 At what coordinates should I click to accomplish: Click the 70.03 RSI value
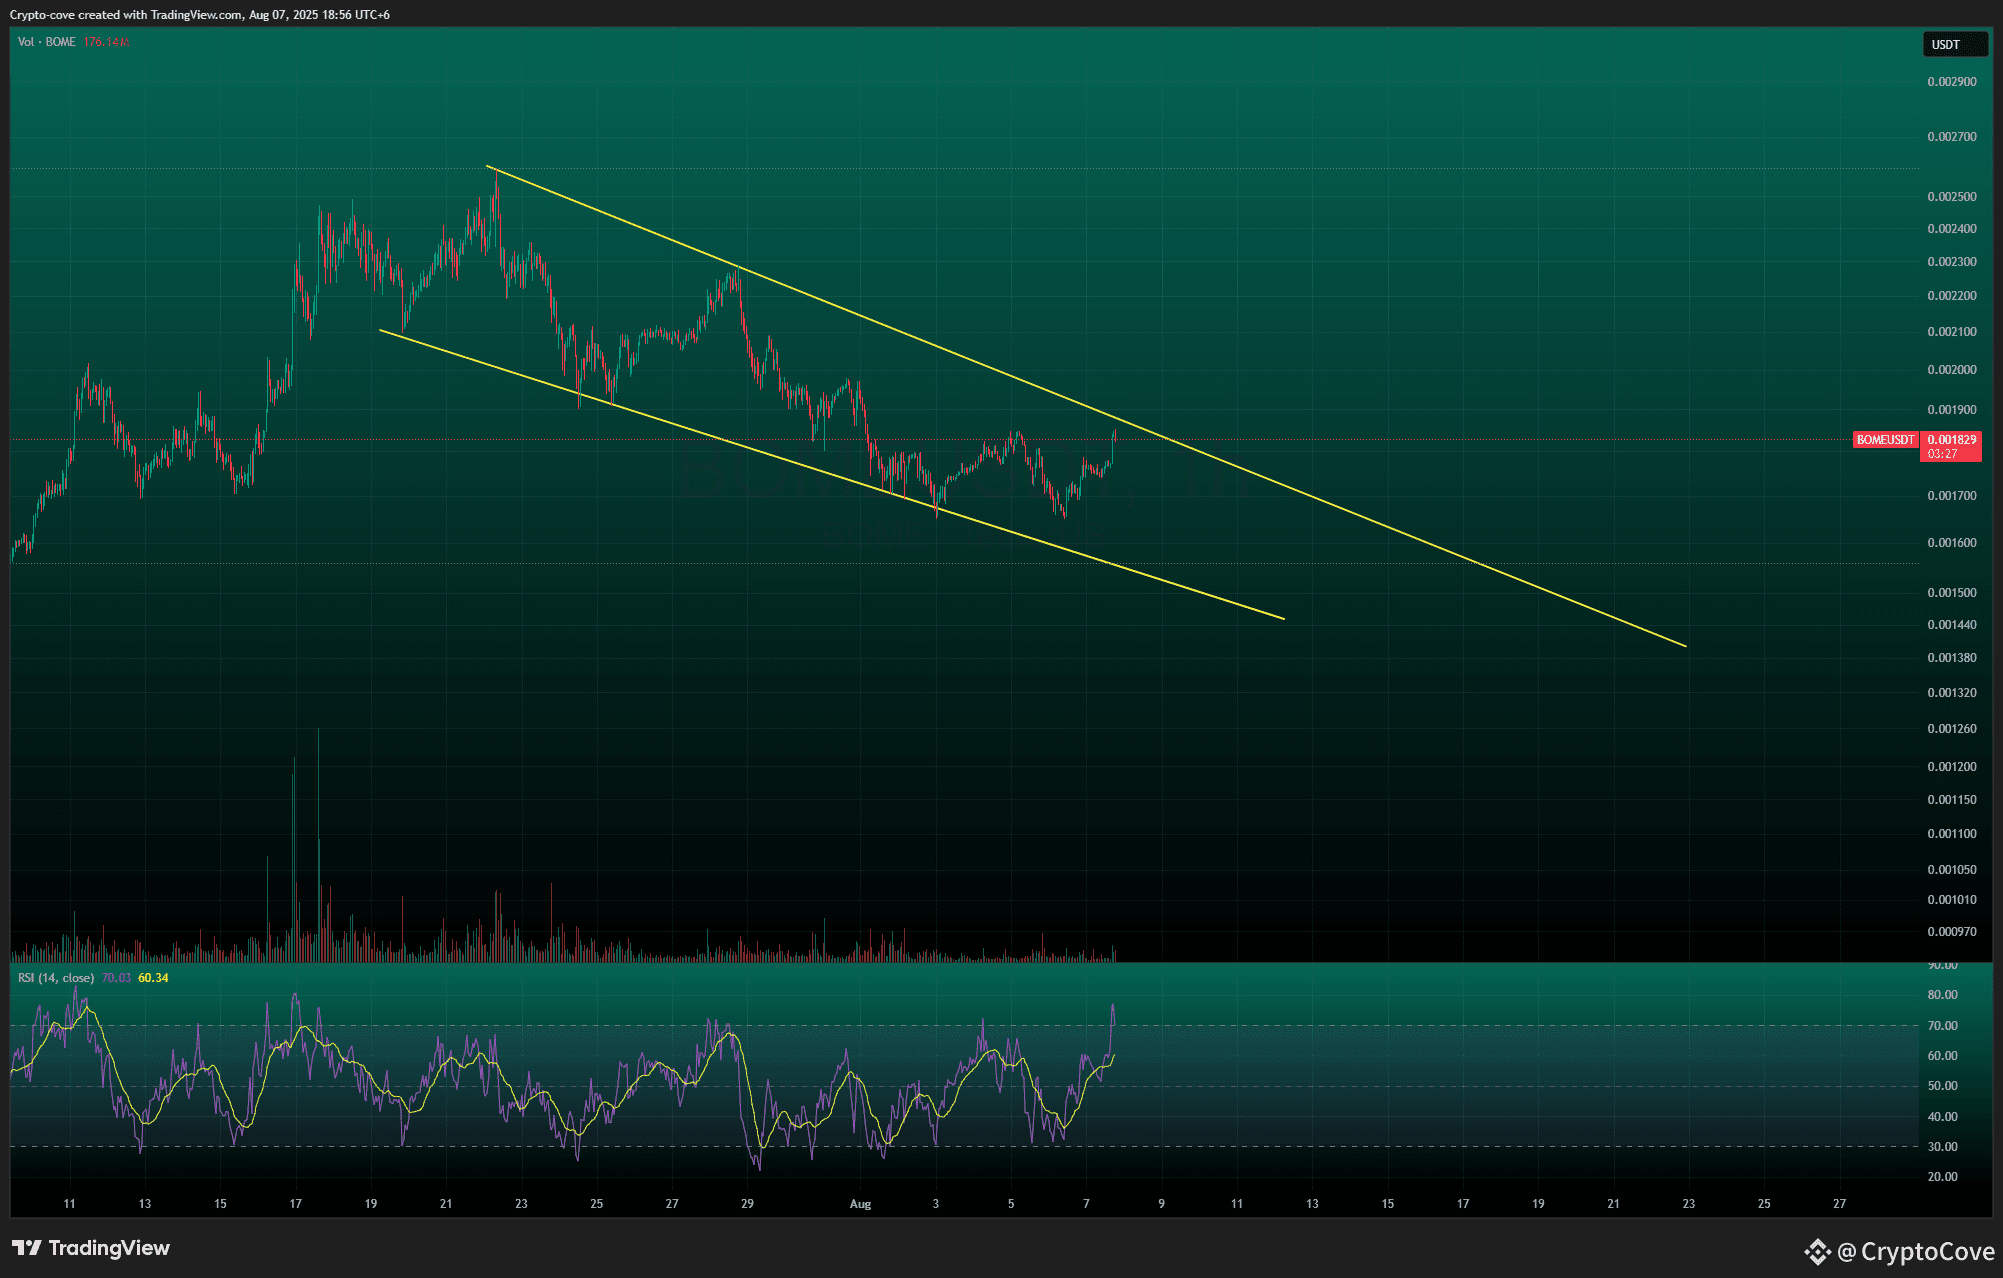point(117,978)
